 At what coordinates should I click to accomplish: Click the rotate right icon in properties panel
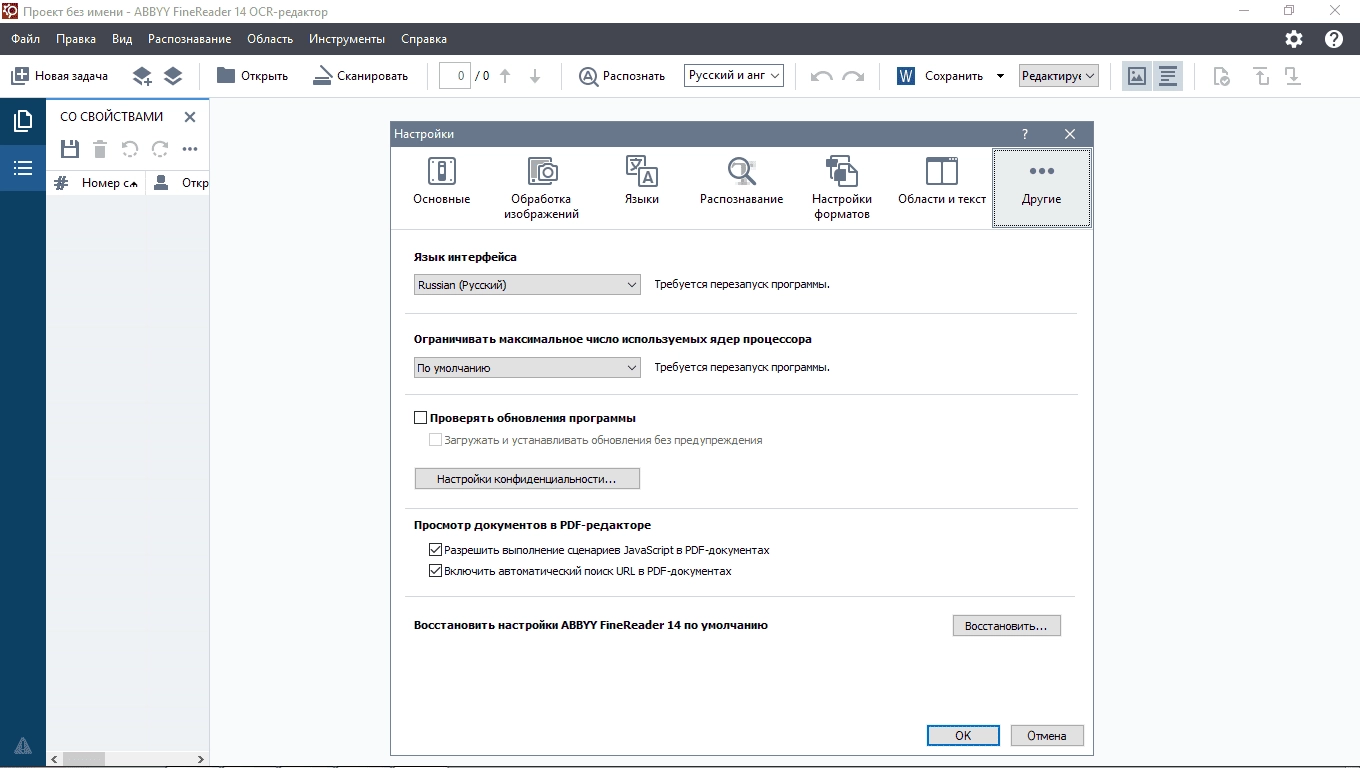pos(160,149)
